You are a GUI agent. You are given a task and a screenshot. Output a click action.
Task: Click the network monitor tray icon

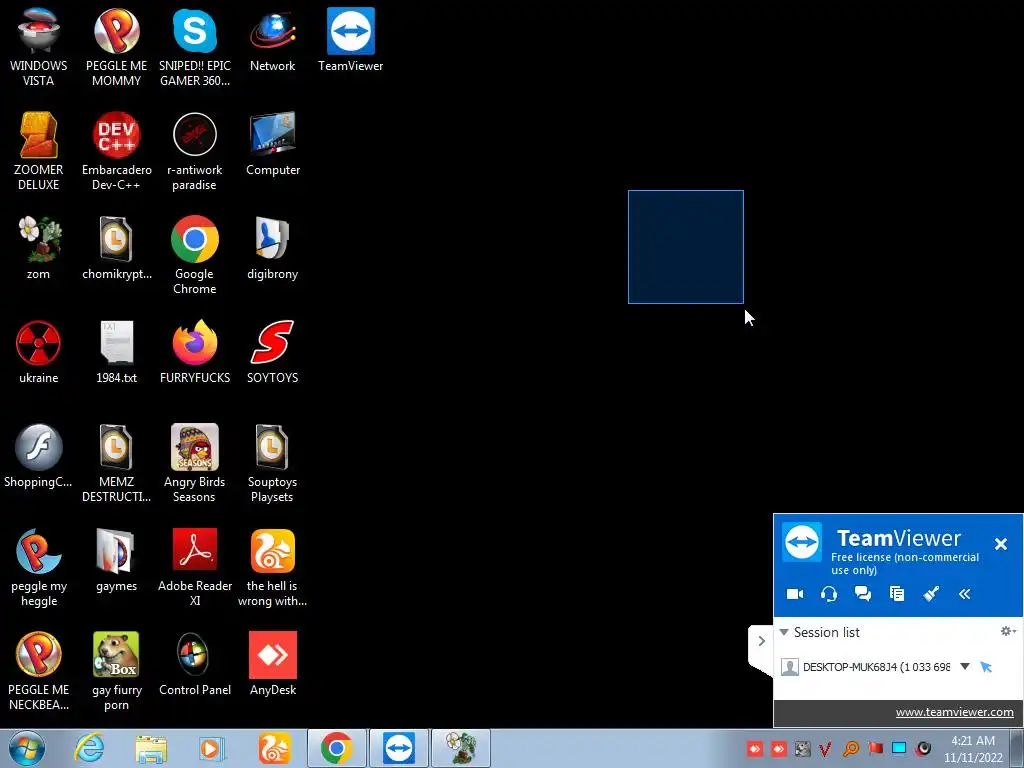tap(899, 748)
